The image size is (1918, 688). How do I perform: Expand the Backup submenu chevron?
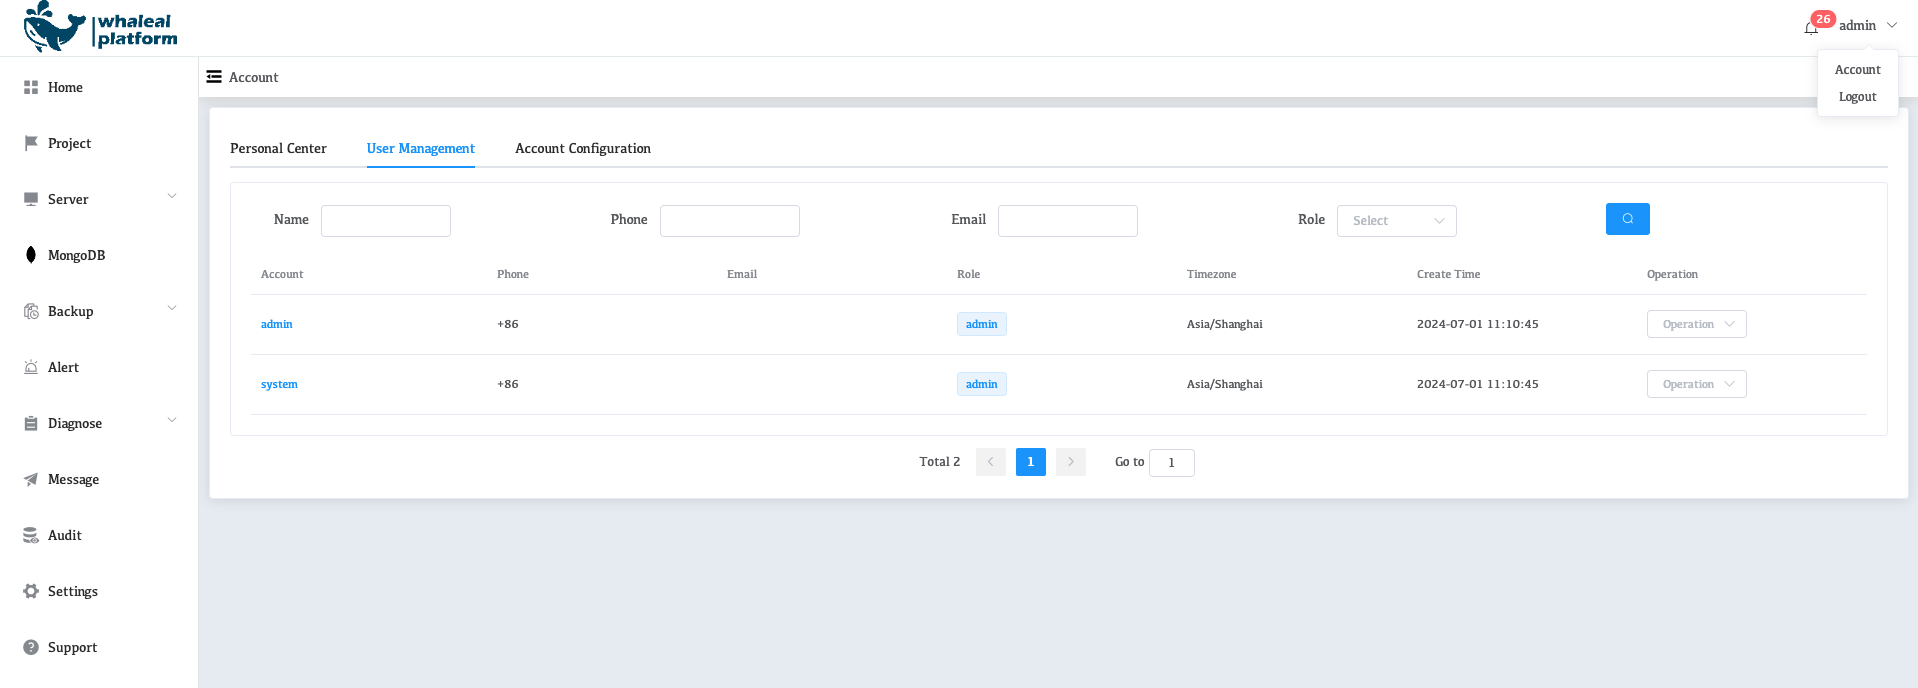[x=172, y=309]
